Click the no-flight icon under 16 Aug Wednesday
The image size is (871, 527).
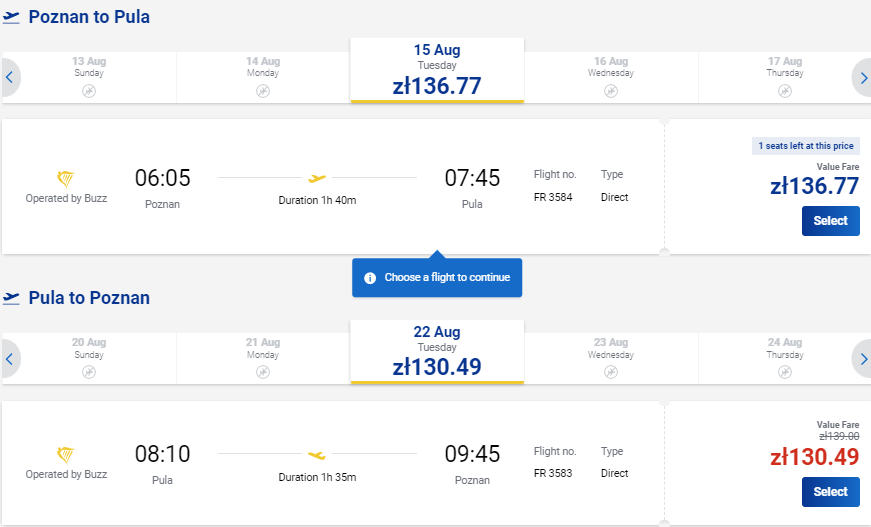611,91
